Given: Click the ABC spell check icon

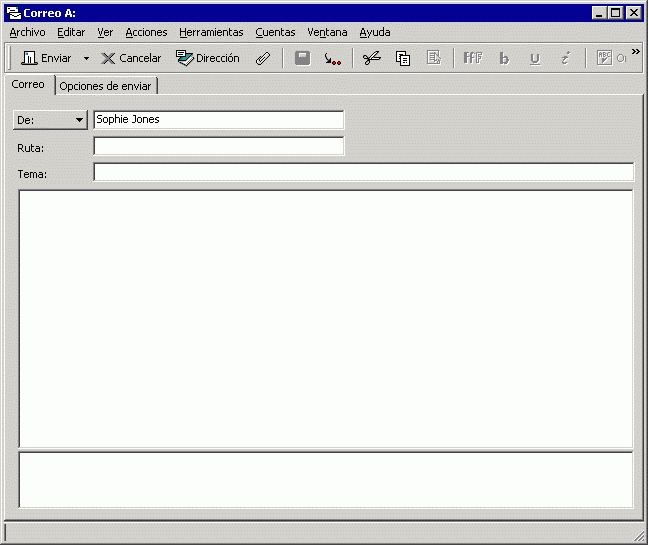Looking at the screenshot, I should tap(605, 58).
